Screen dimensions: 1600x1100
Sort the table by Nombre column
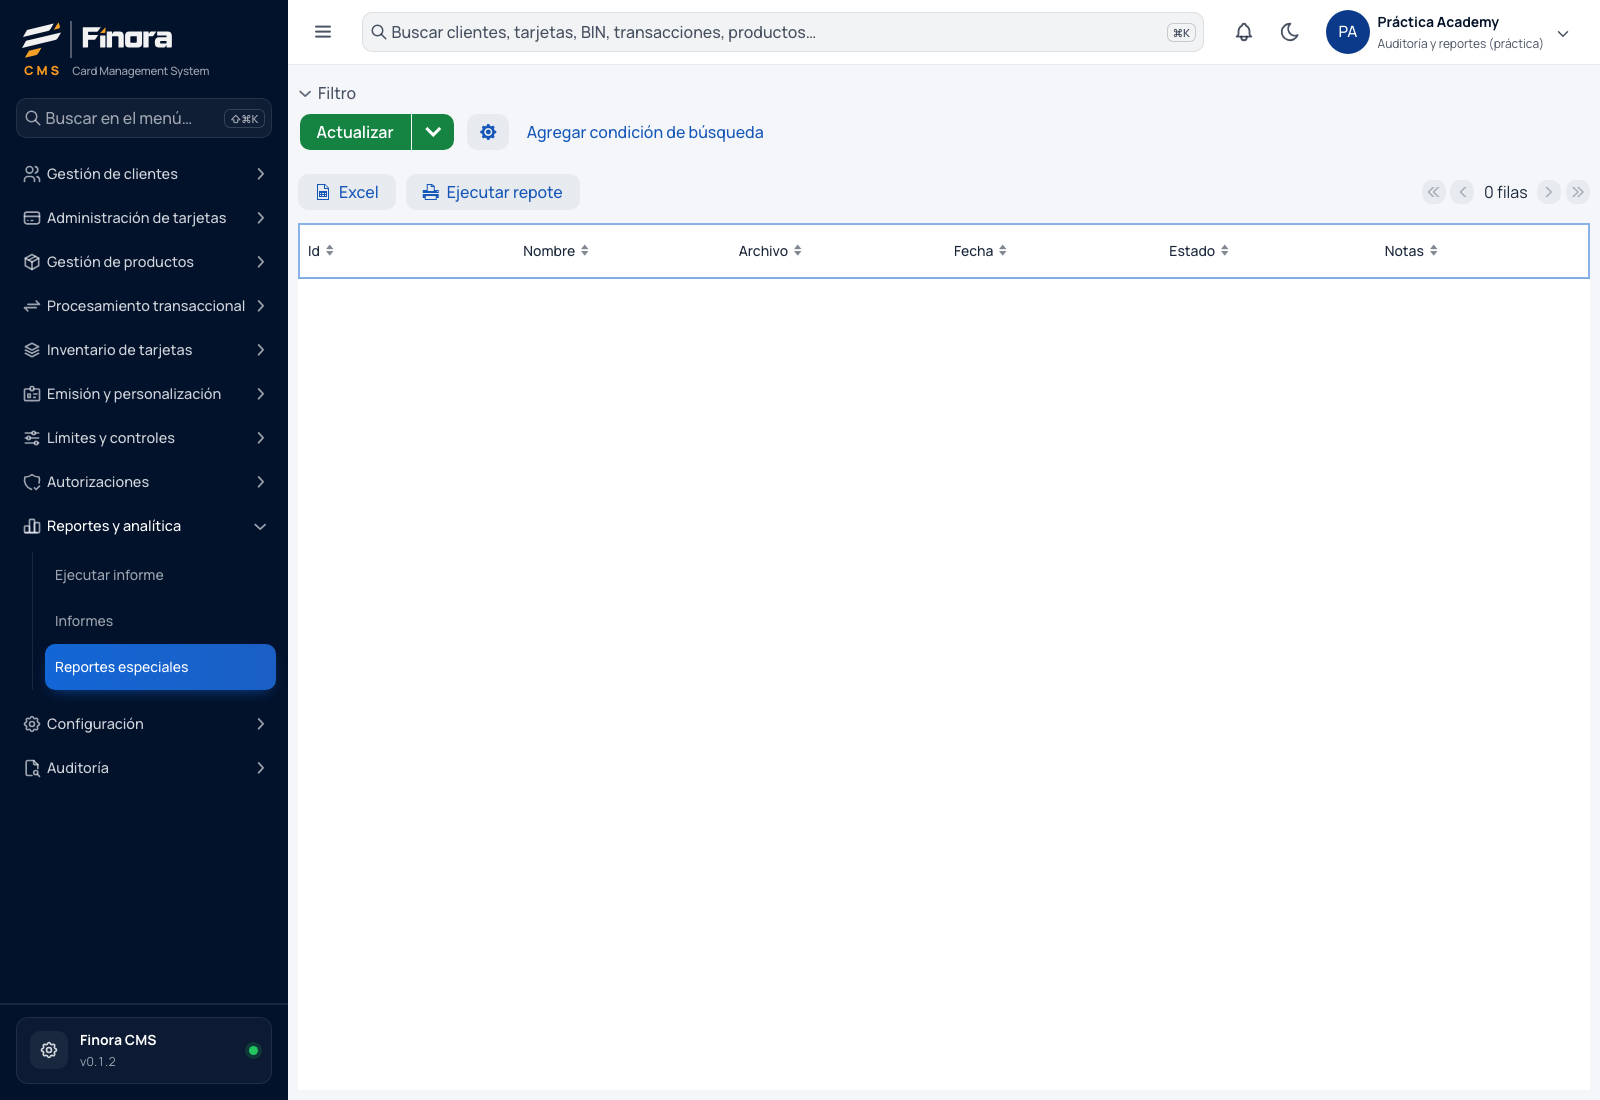click(556, 251)
